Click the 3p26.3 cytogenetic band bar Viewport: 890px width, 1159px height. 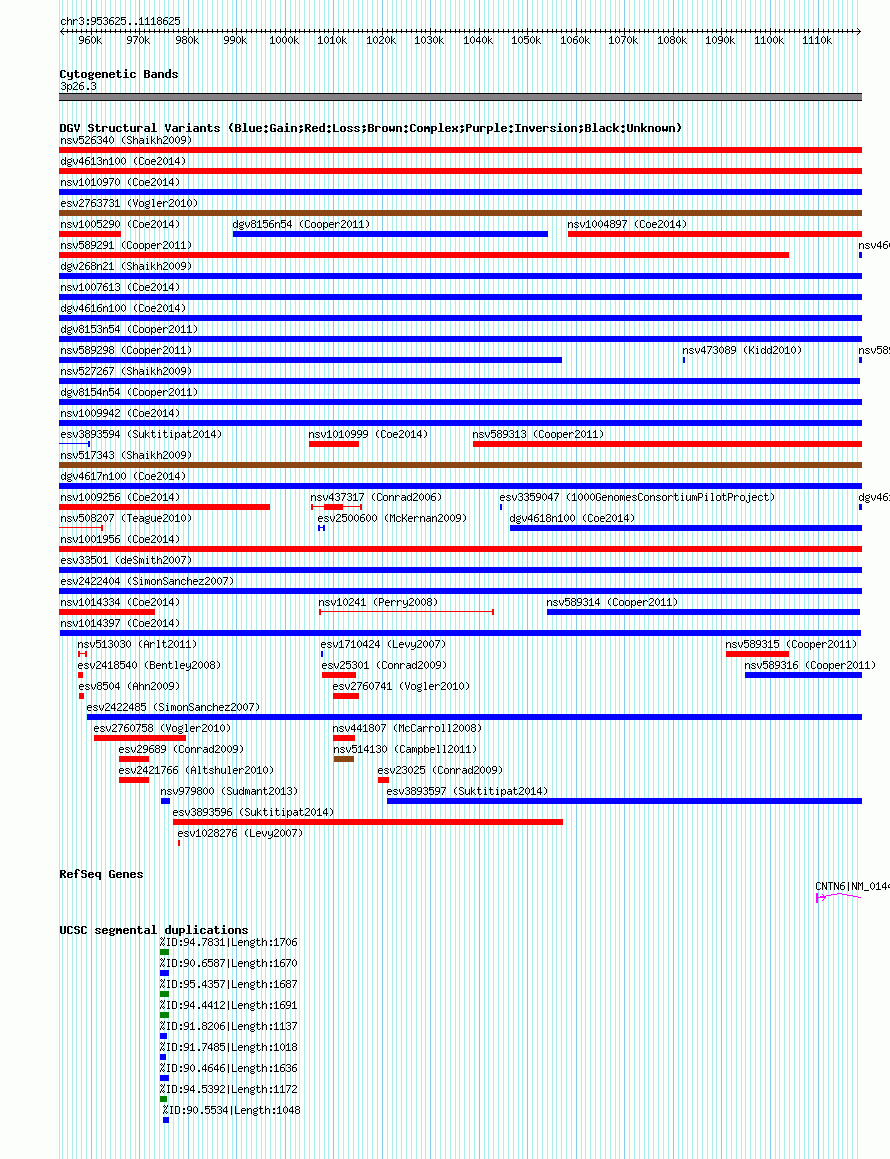tap(460, 97)
